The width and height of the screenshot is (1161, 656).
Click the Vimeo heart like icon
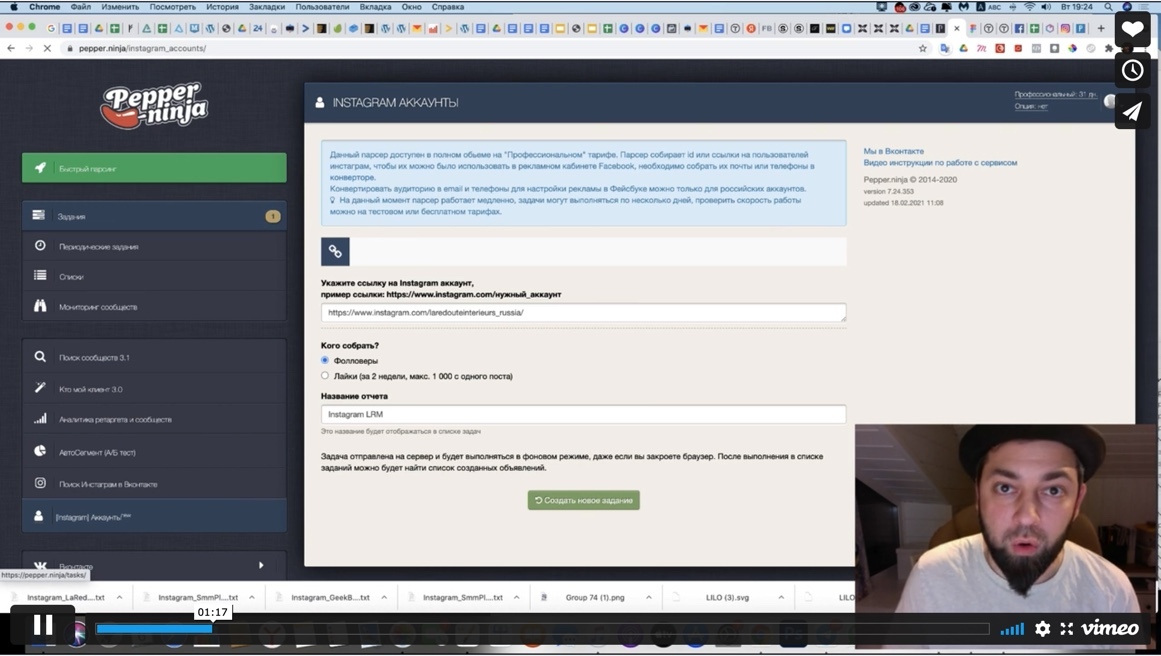pos(1132,30)
